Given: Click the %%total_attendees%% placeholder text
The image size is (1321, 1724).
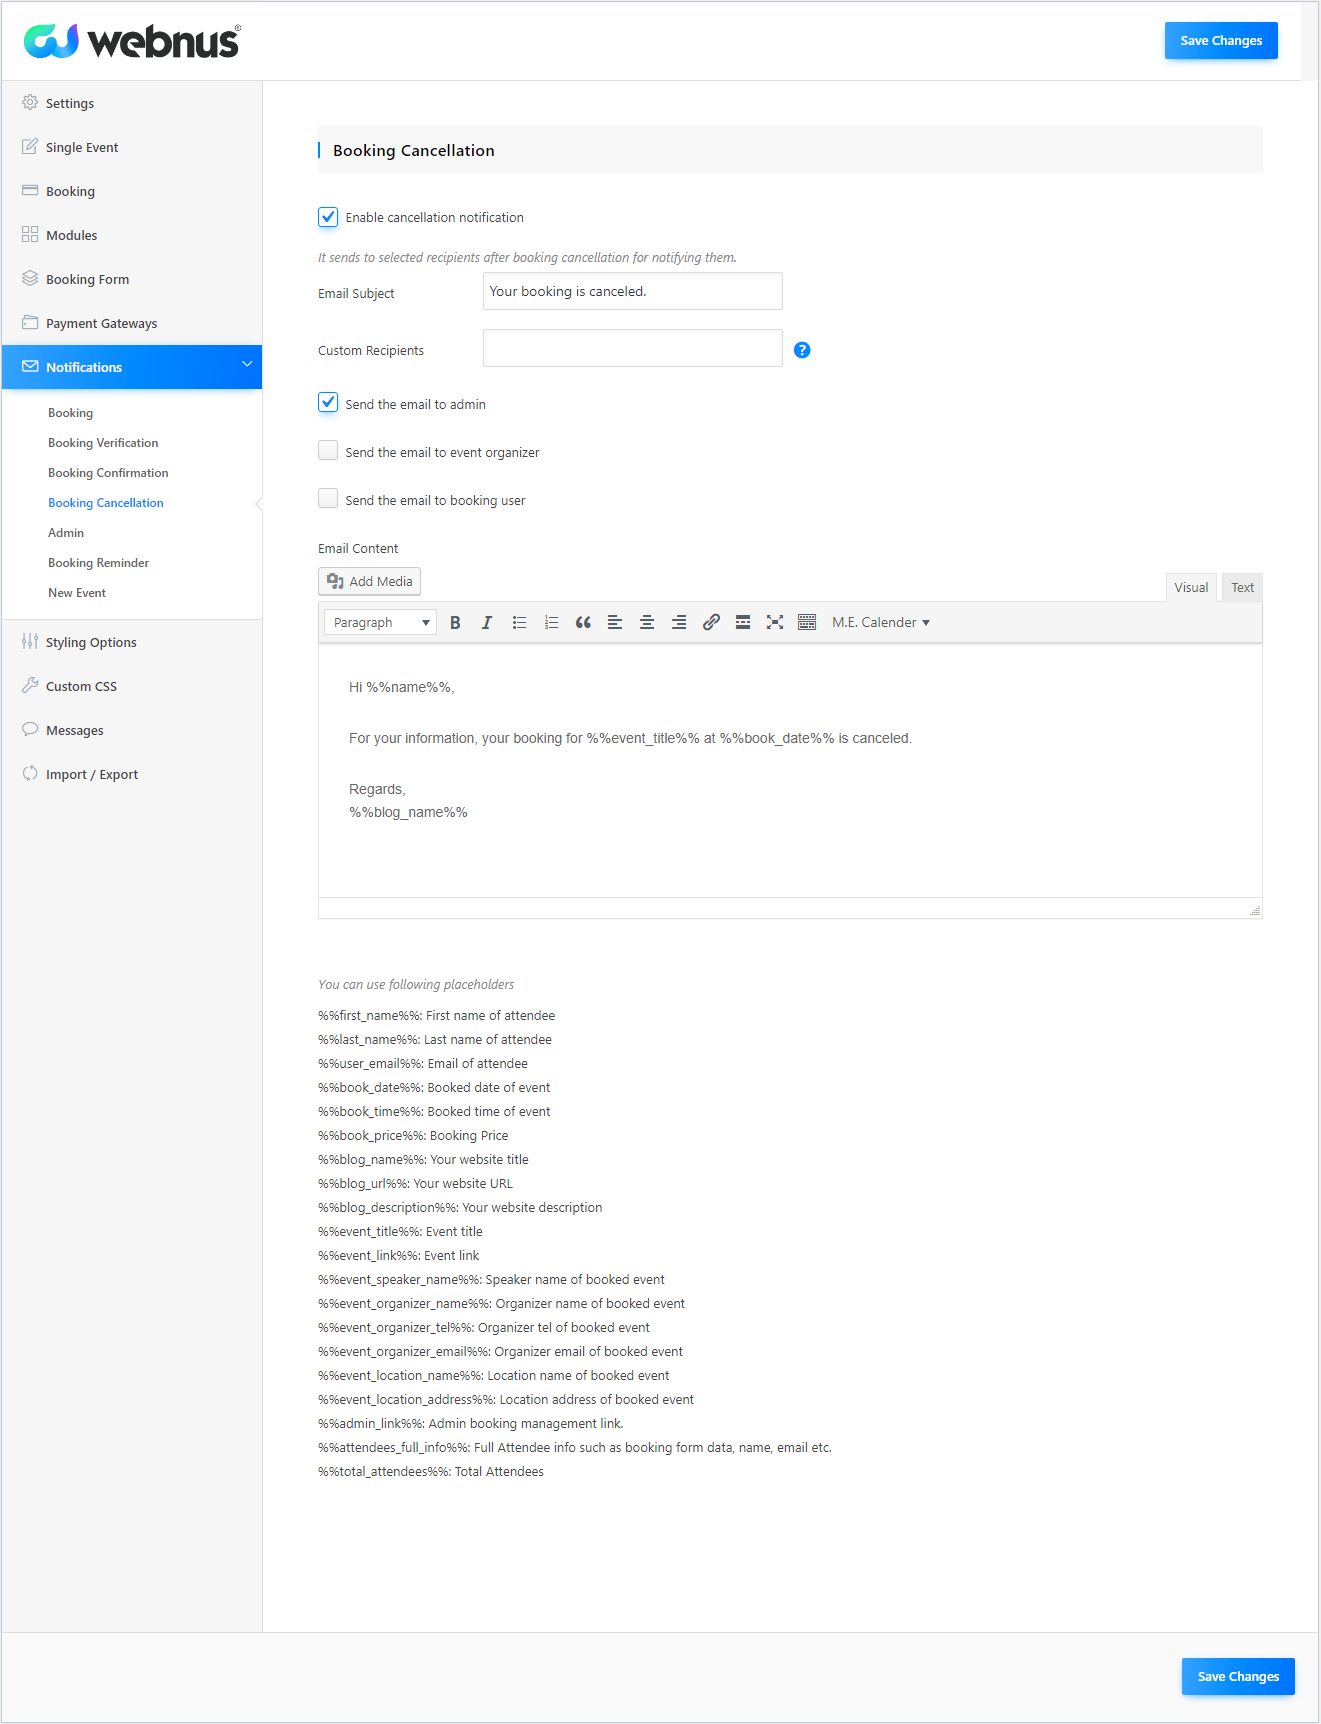Looking at the screenshot, I should 431,1472.
